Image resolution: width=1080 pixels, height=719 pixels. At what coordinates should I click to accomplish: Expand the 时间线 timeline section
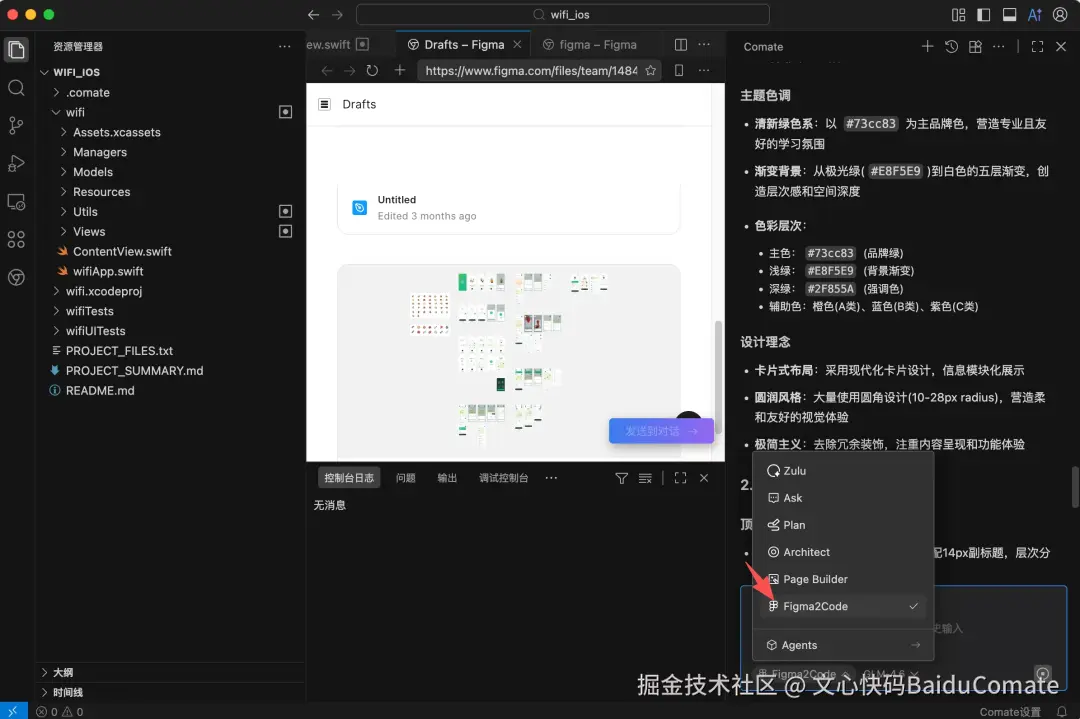tap(171, 692)
